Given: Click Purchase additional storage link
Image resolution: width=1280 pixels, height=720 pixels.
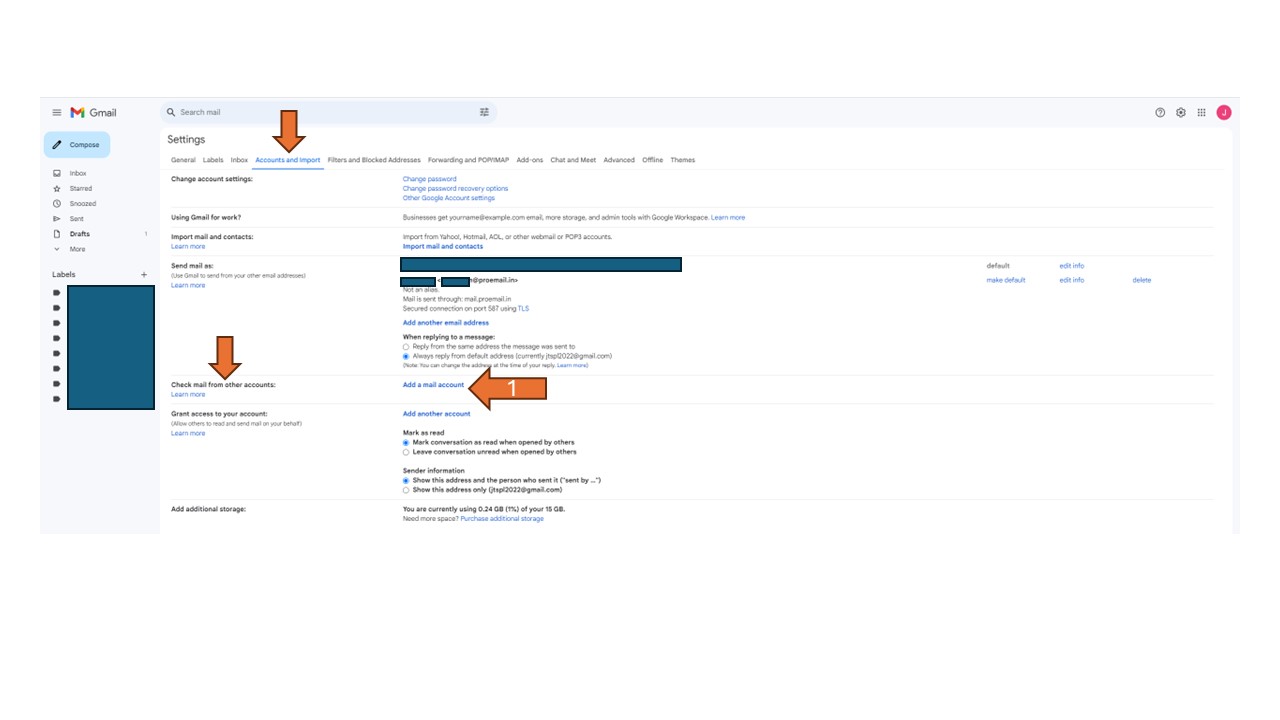Looking at the screenshot, I should pyautogui.click(x=502, y=519).
